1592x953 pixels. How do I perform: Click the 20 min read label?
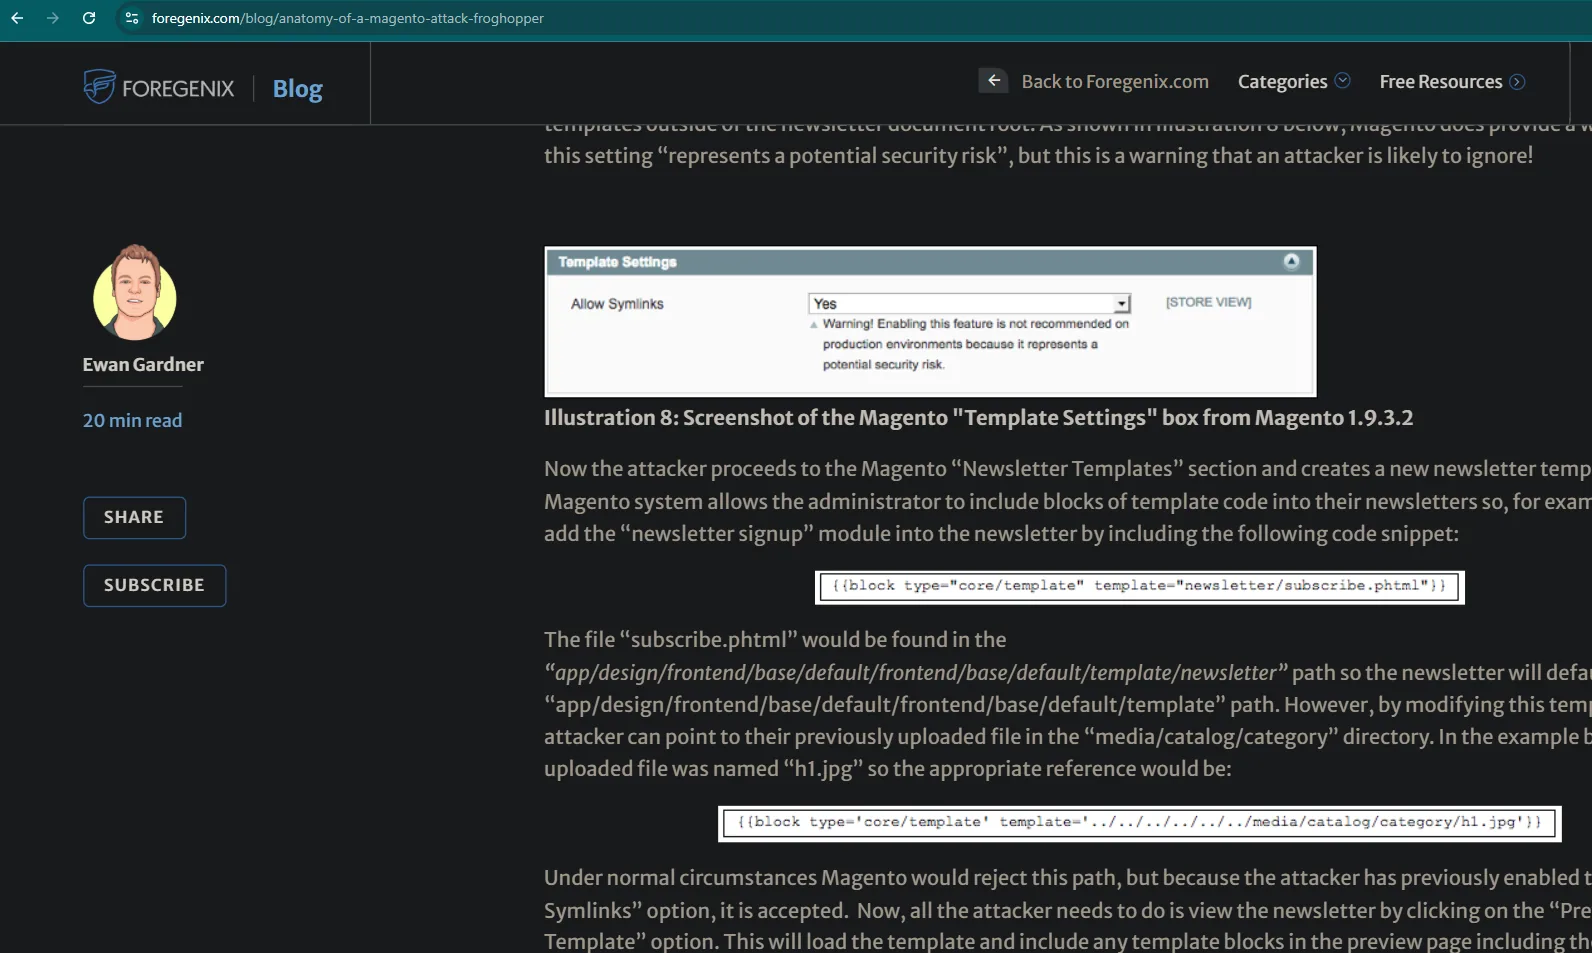(x=132, y=421)
